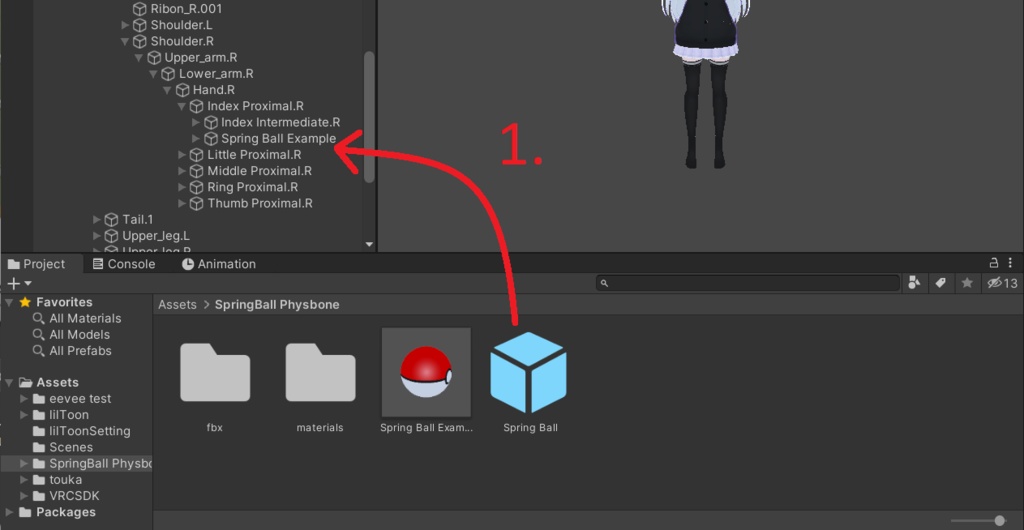Image resolution: width=1024 pixels, height=530 pixels.
Task: Click the hierarchy vertical scrollbar thumb
Action: click(369, 117)
